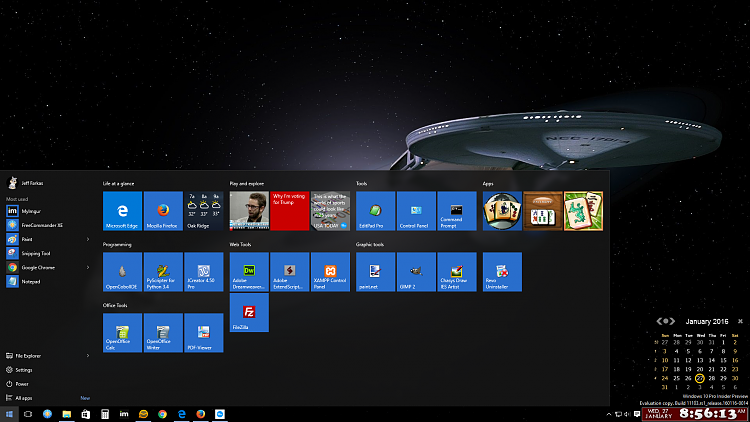Open the OpenCobolIDE tile

click(x=122, y=272)
